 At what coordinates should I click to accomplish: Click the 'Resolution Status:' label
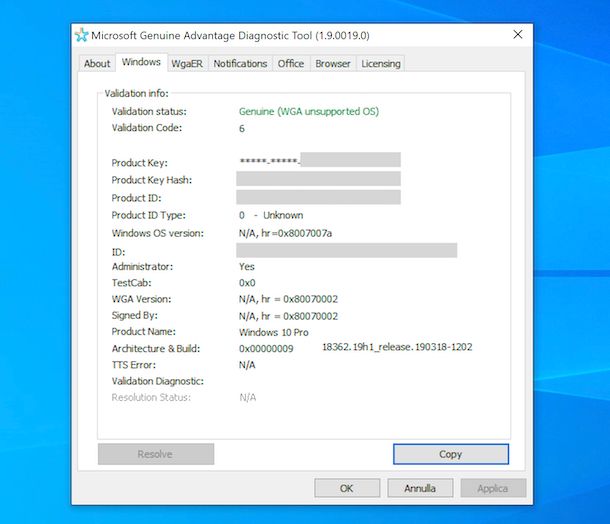tap(151, 397)
